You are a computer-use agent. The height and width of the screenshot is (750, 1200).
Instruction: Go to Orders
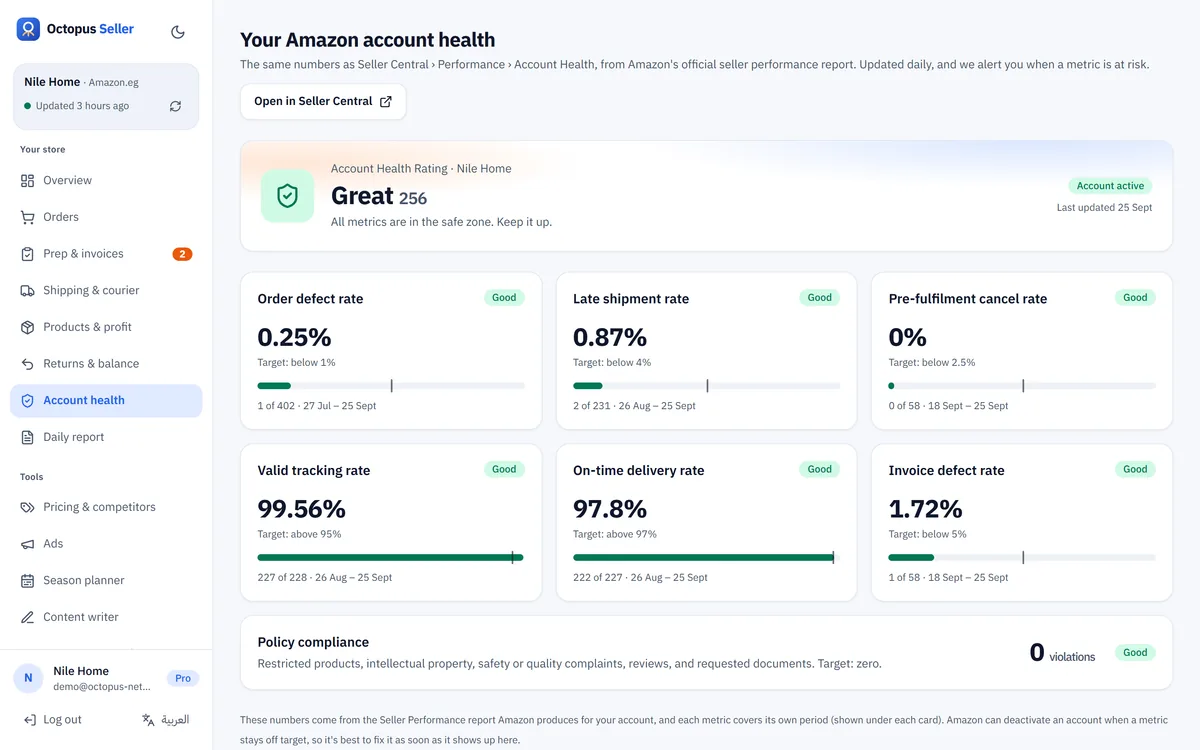[106, 217]
